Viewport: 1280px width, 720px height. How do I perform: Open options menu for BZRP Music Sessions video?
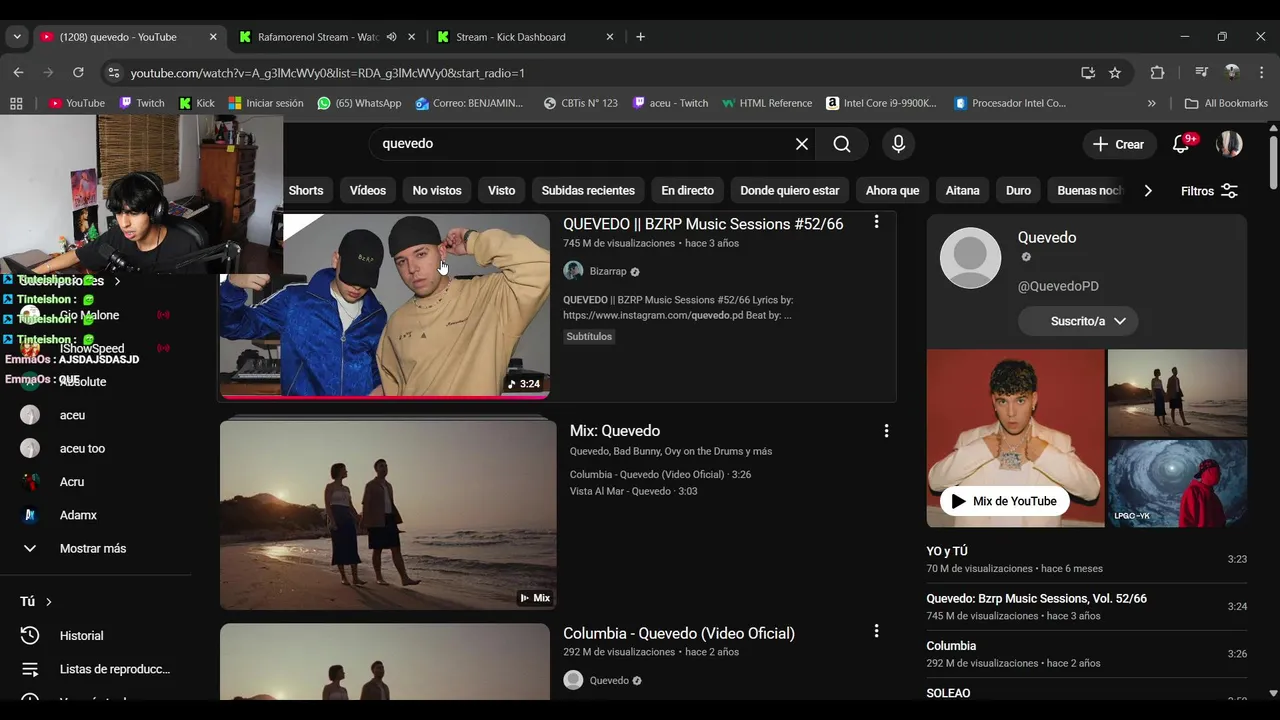pyautogui.click(x=877, y=222)
